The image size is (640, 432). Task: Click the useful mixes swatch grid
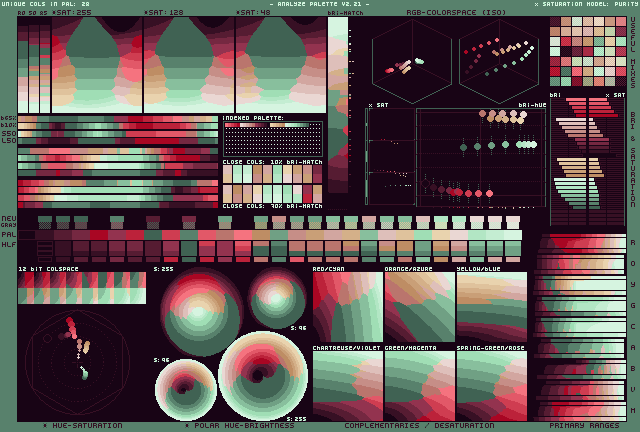click(588, 51)
